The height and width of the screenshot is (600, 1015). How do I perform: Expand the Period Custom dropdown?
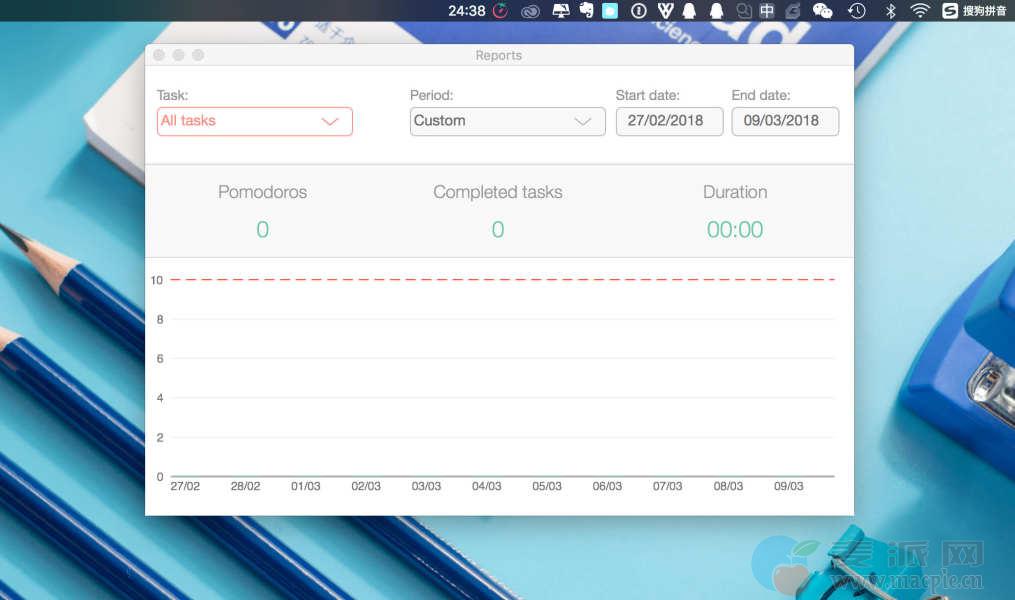(507, 121)
